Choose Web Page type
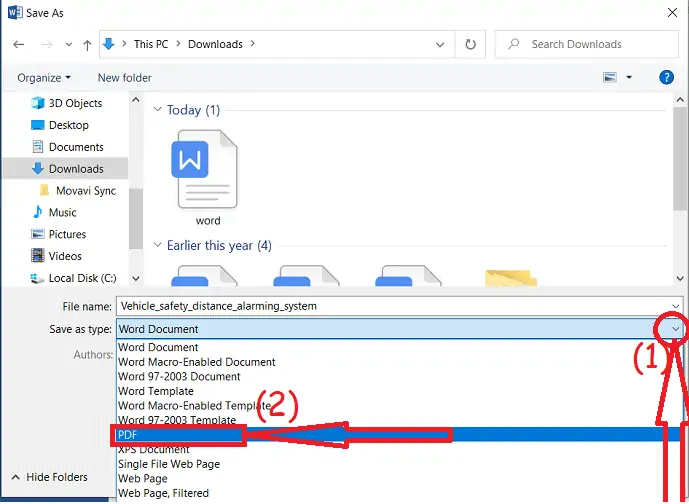 tap(400, 478)
